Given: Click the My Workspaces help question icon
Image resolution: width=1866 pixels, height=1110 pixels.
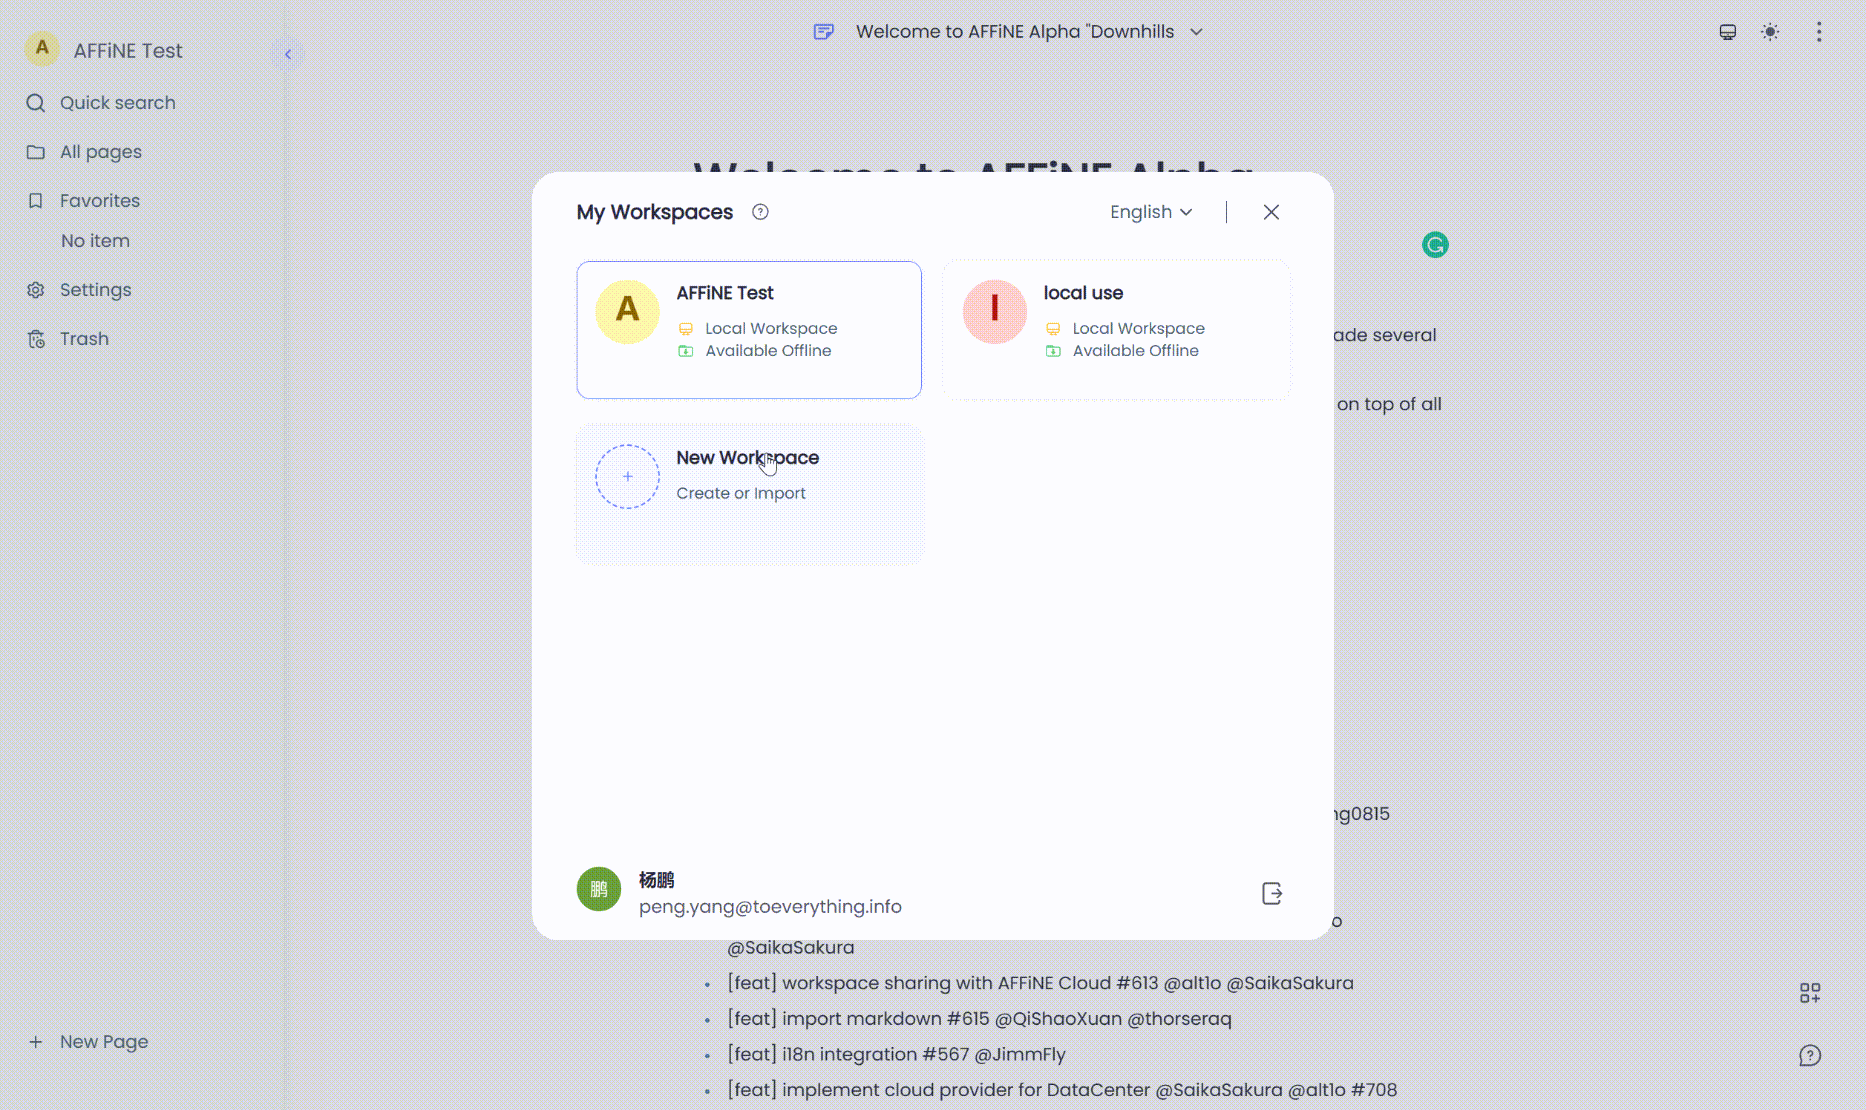Looking at the screenshot, I should (x=760, y=212).
